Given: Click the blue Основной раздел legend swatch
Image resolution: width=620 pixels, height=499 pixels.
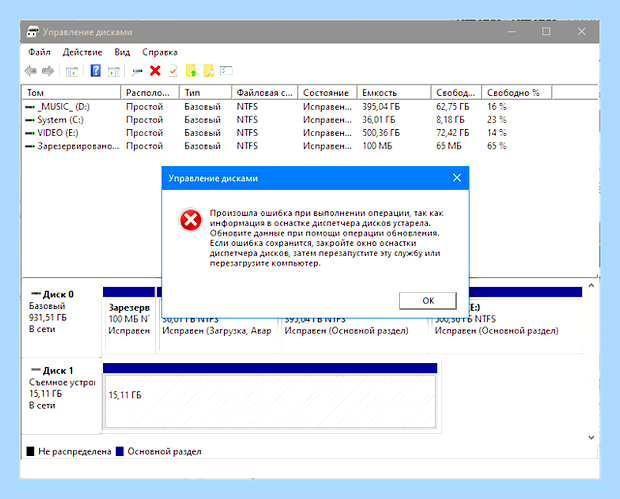Looking at the screenshot, I should (x=120, y=452).
